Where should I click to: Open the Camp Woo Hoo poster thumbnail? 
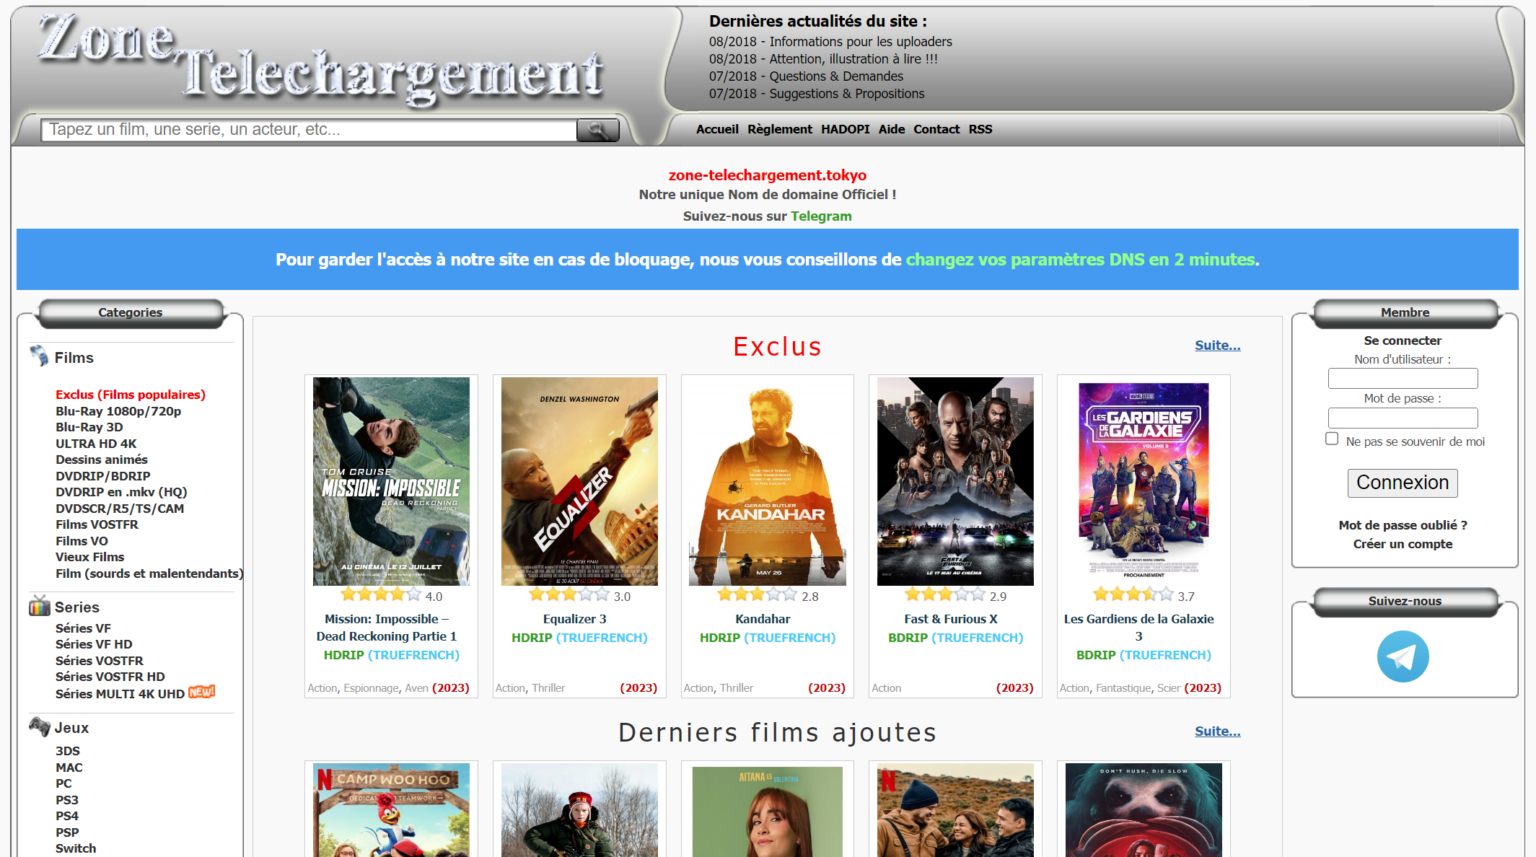pos(391,810)
